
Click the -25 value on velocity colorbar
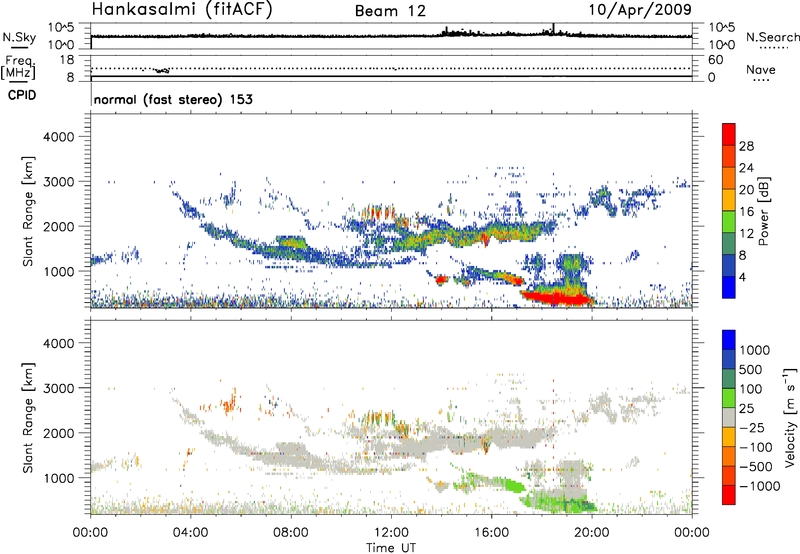752,428
